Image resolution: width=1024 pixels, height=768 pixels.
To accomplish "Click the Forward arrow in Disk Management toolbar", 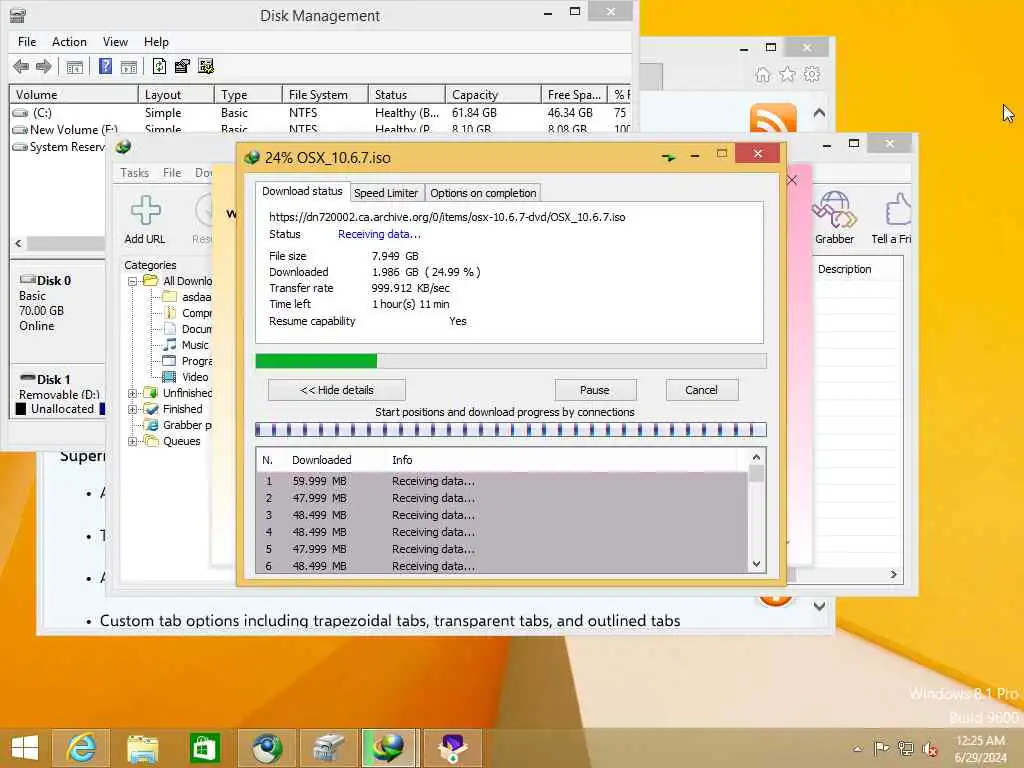I will [x=44, y=66].
